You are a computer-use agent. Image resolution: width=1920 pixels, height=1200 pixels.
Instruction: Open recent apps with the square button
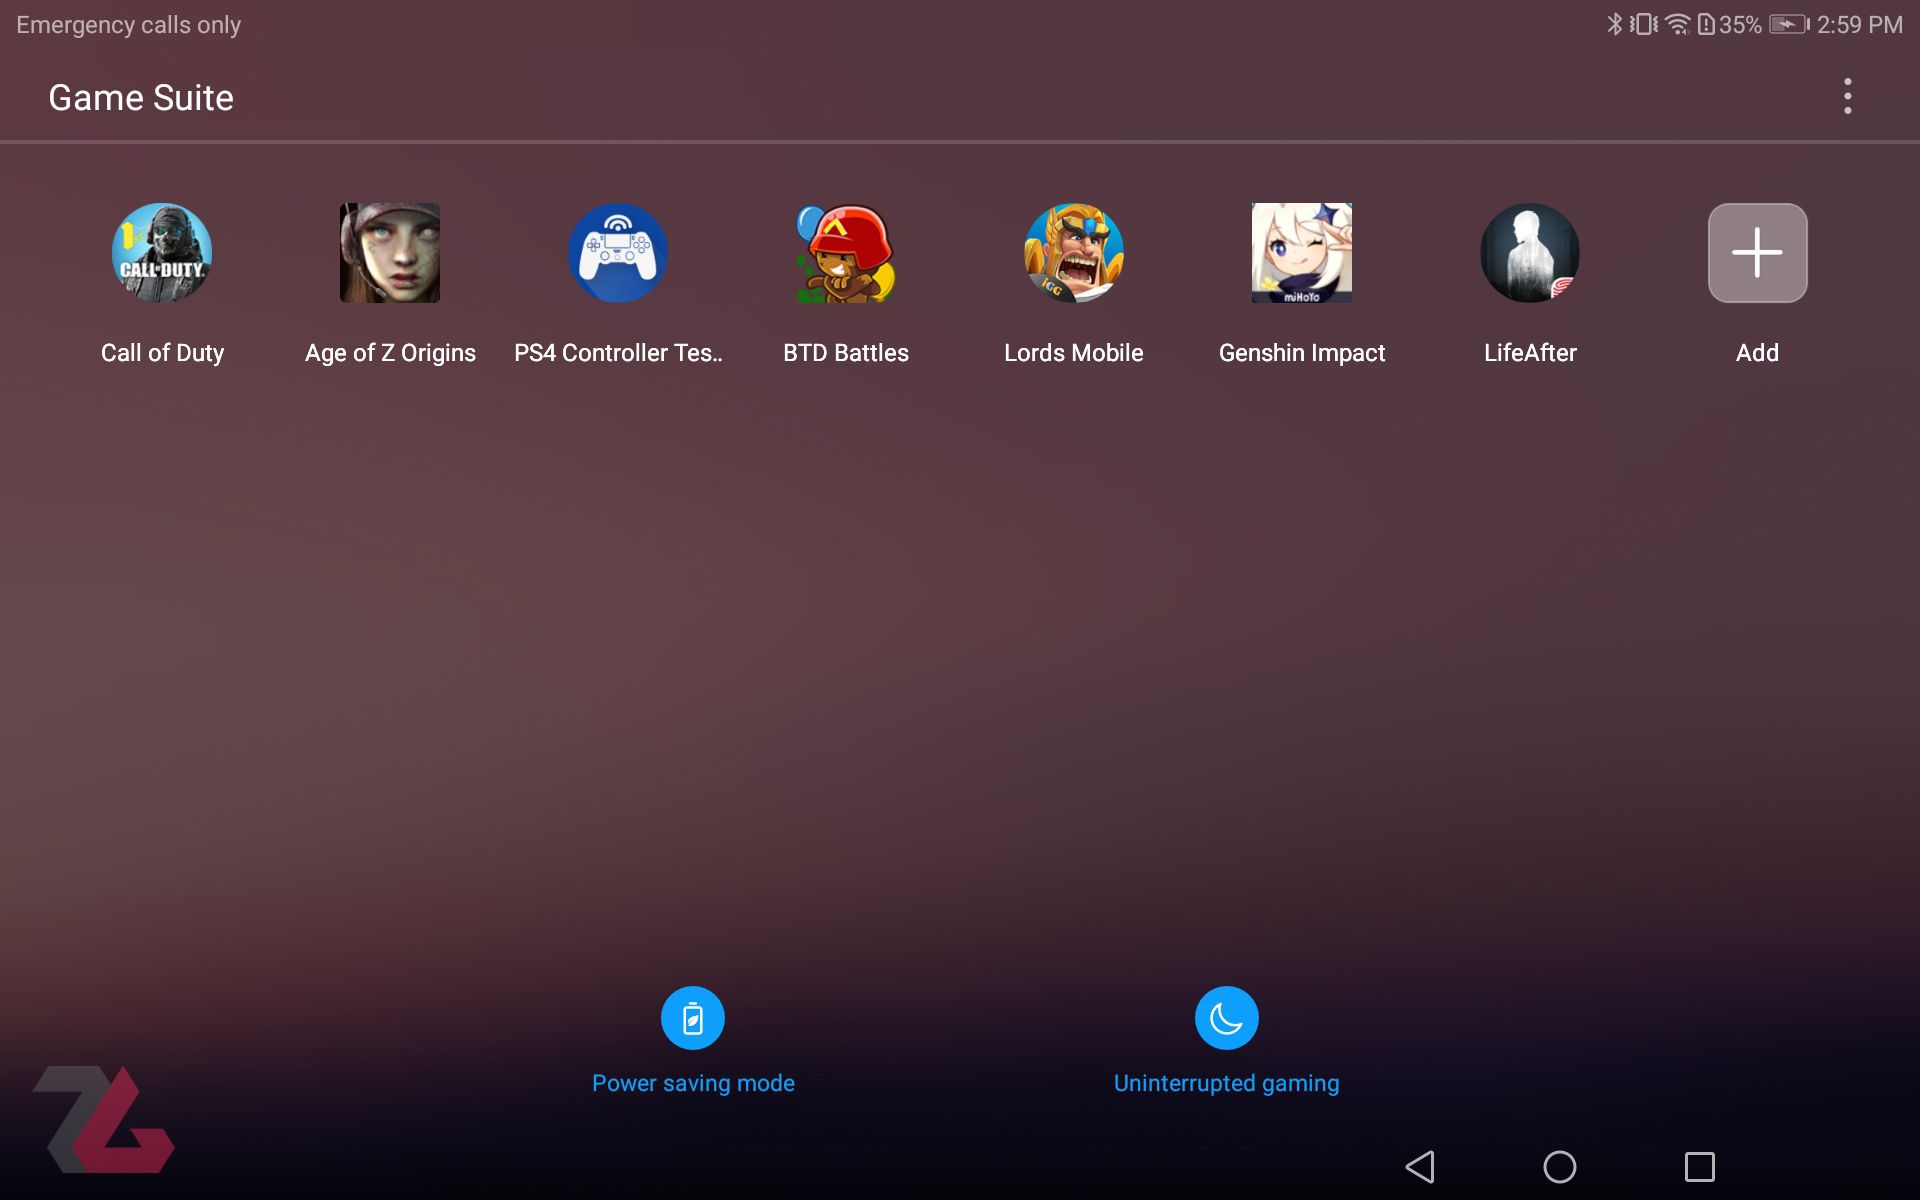point(1700,1166)
